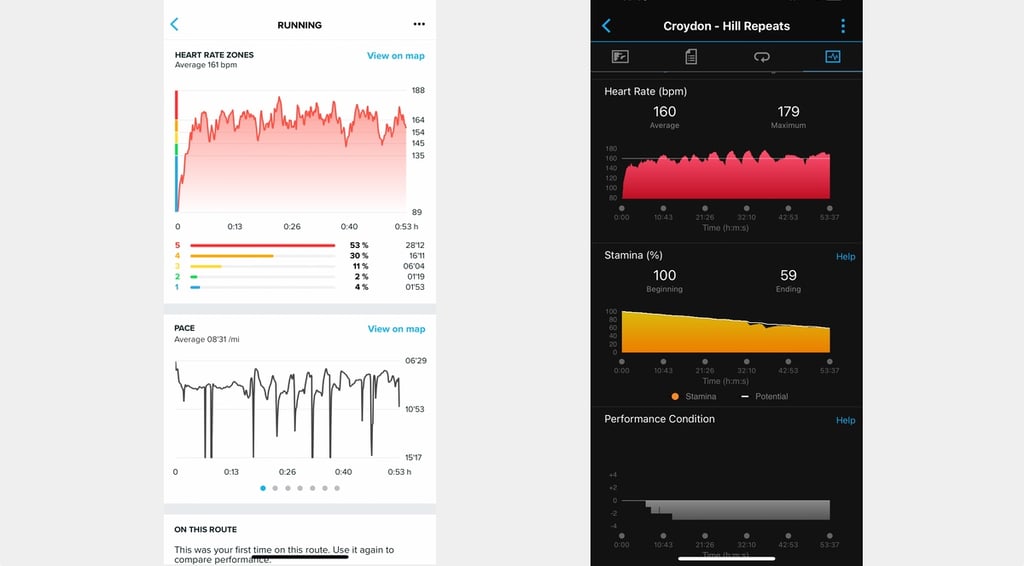1024x566 pixels.
Task: Open Help for Performance Condition
Action: [846, 420]
